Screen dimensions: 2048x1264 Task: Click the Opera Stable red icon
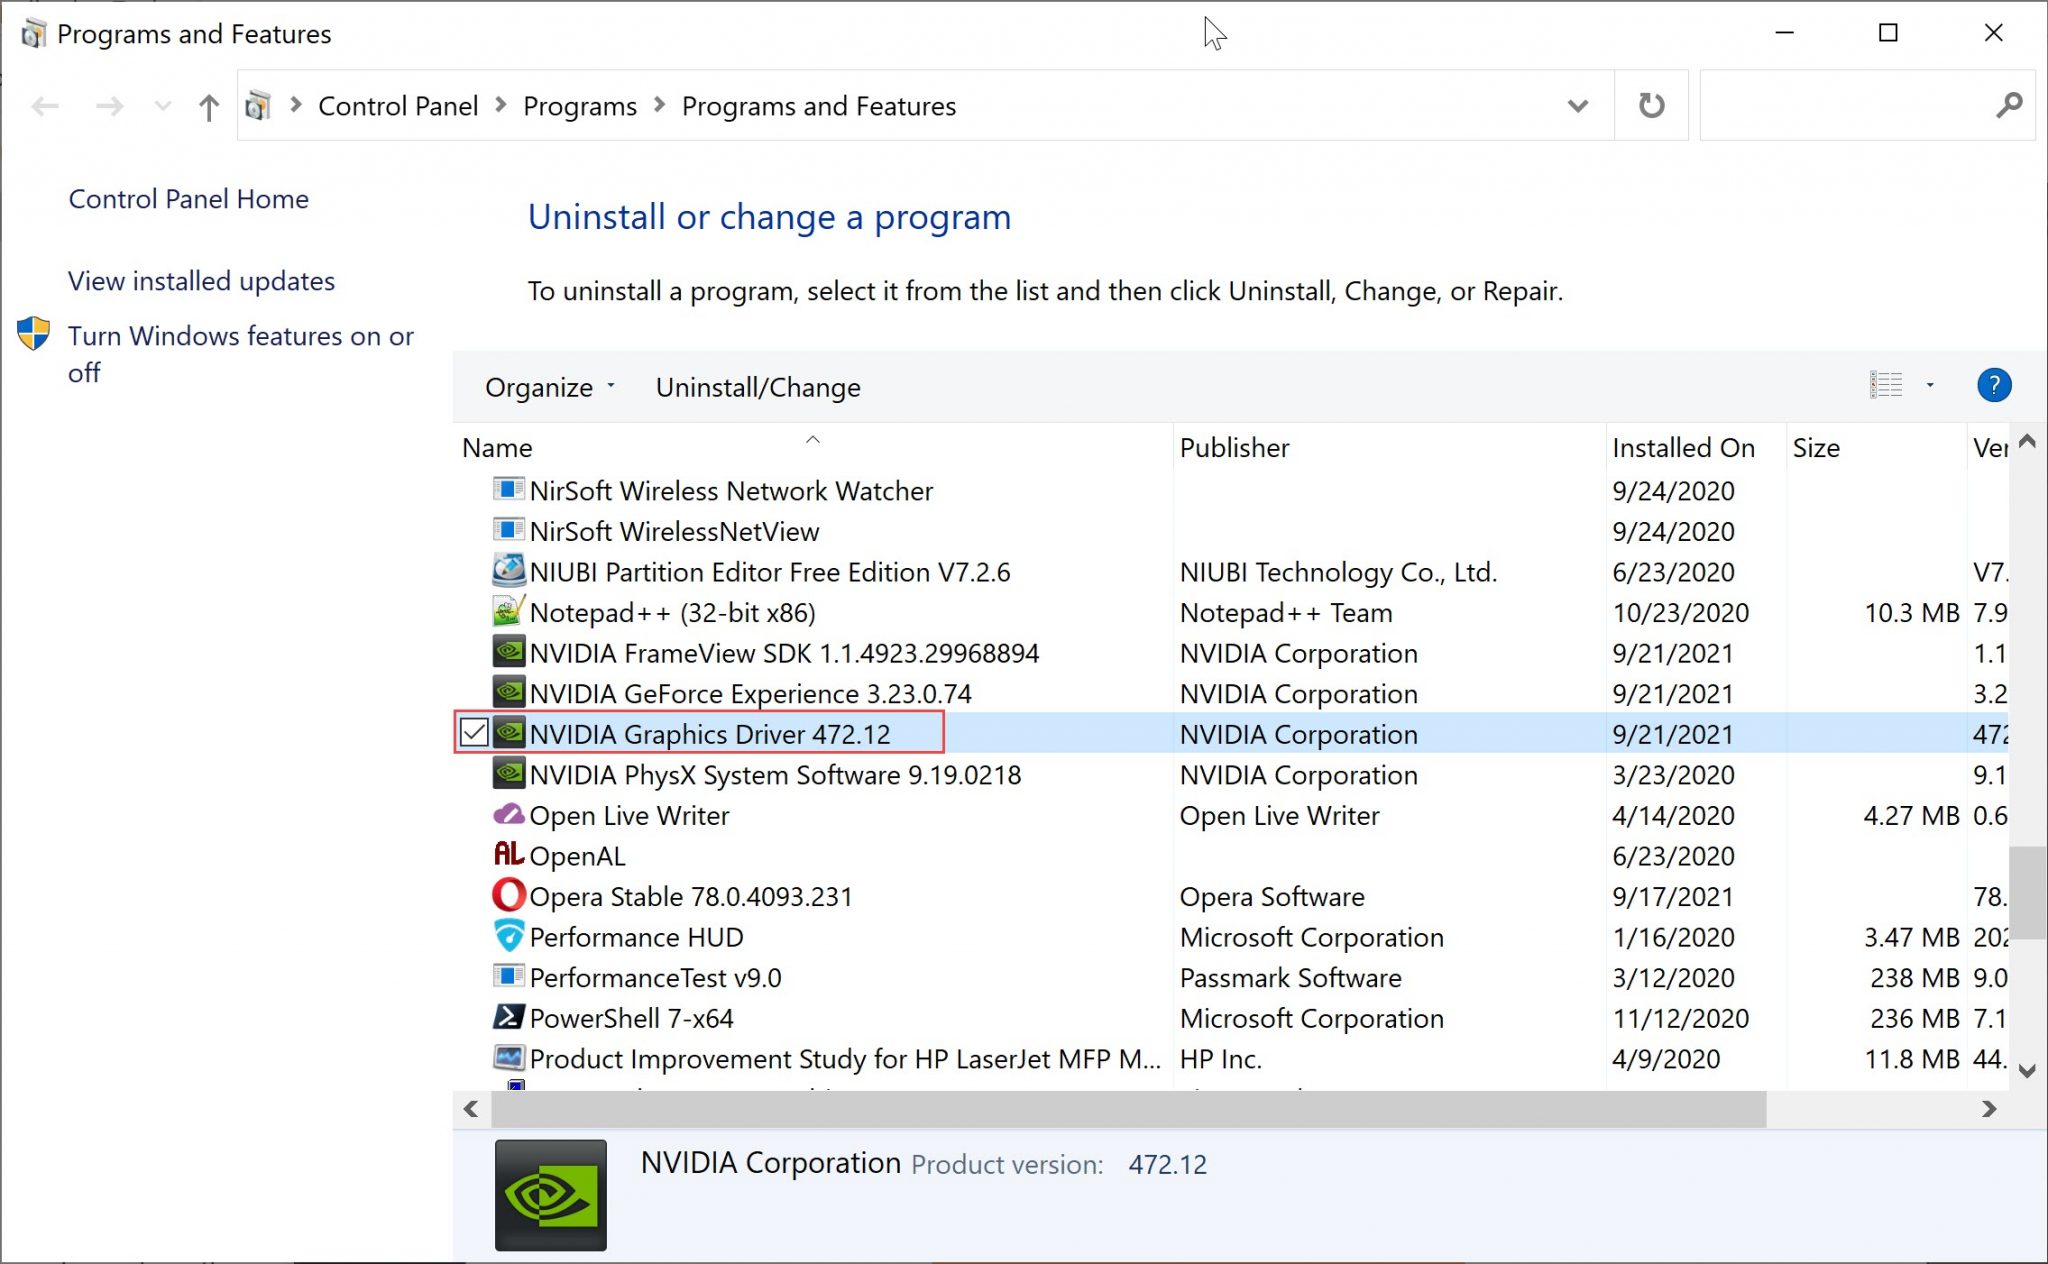[509, 895]
